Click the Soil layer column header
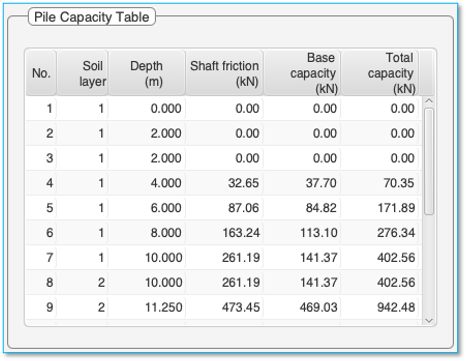 (82, 73)
